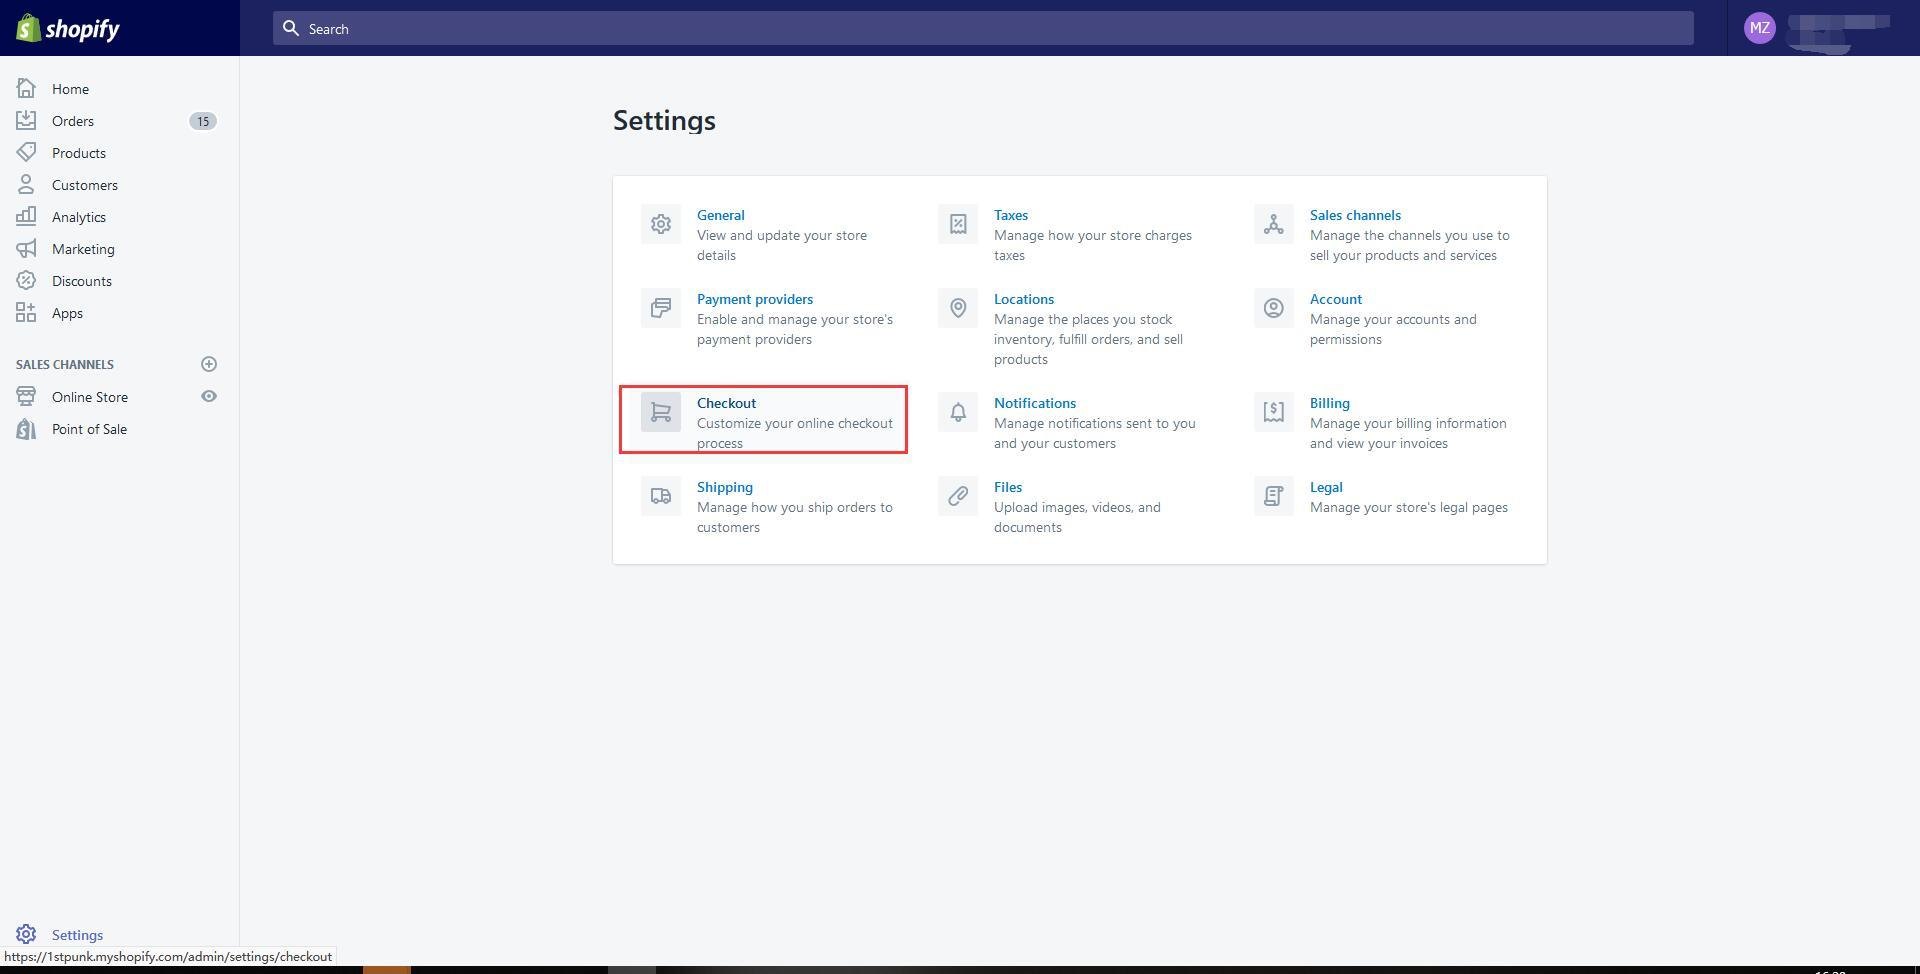Click the General settings gear icon
Image resolution: width=1920 pixels, height=974 pixels.
(x=661, y=224)
